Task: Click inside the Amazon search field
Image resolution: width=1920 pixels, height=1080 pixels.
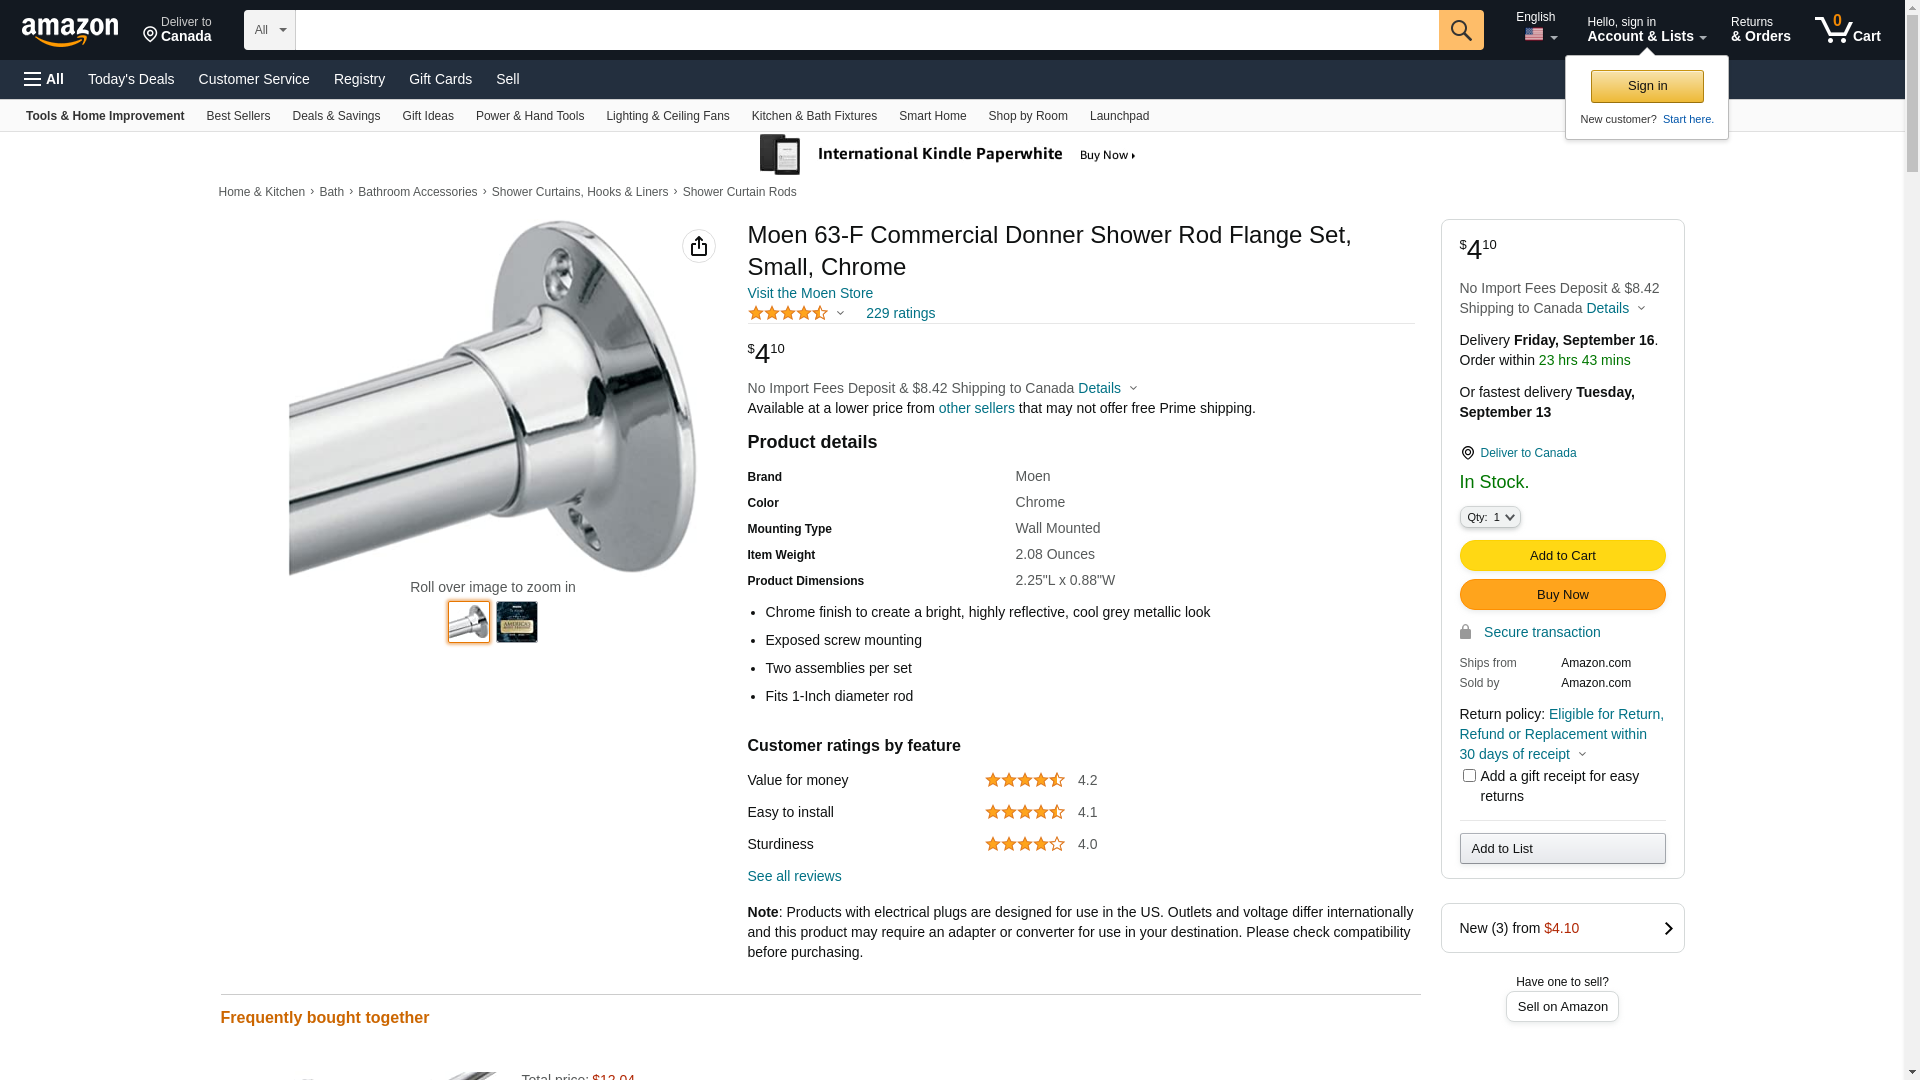Action: pyautogui.click(x=866, y=30)
